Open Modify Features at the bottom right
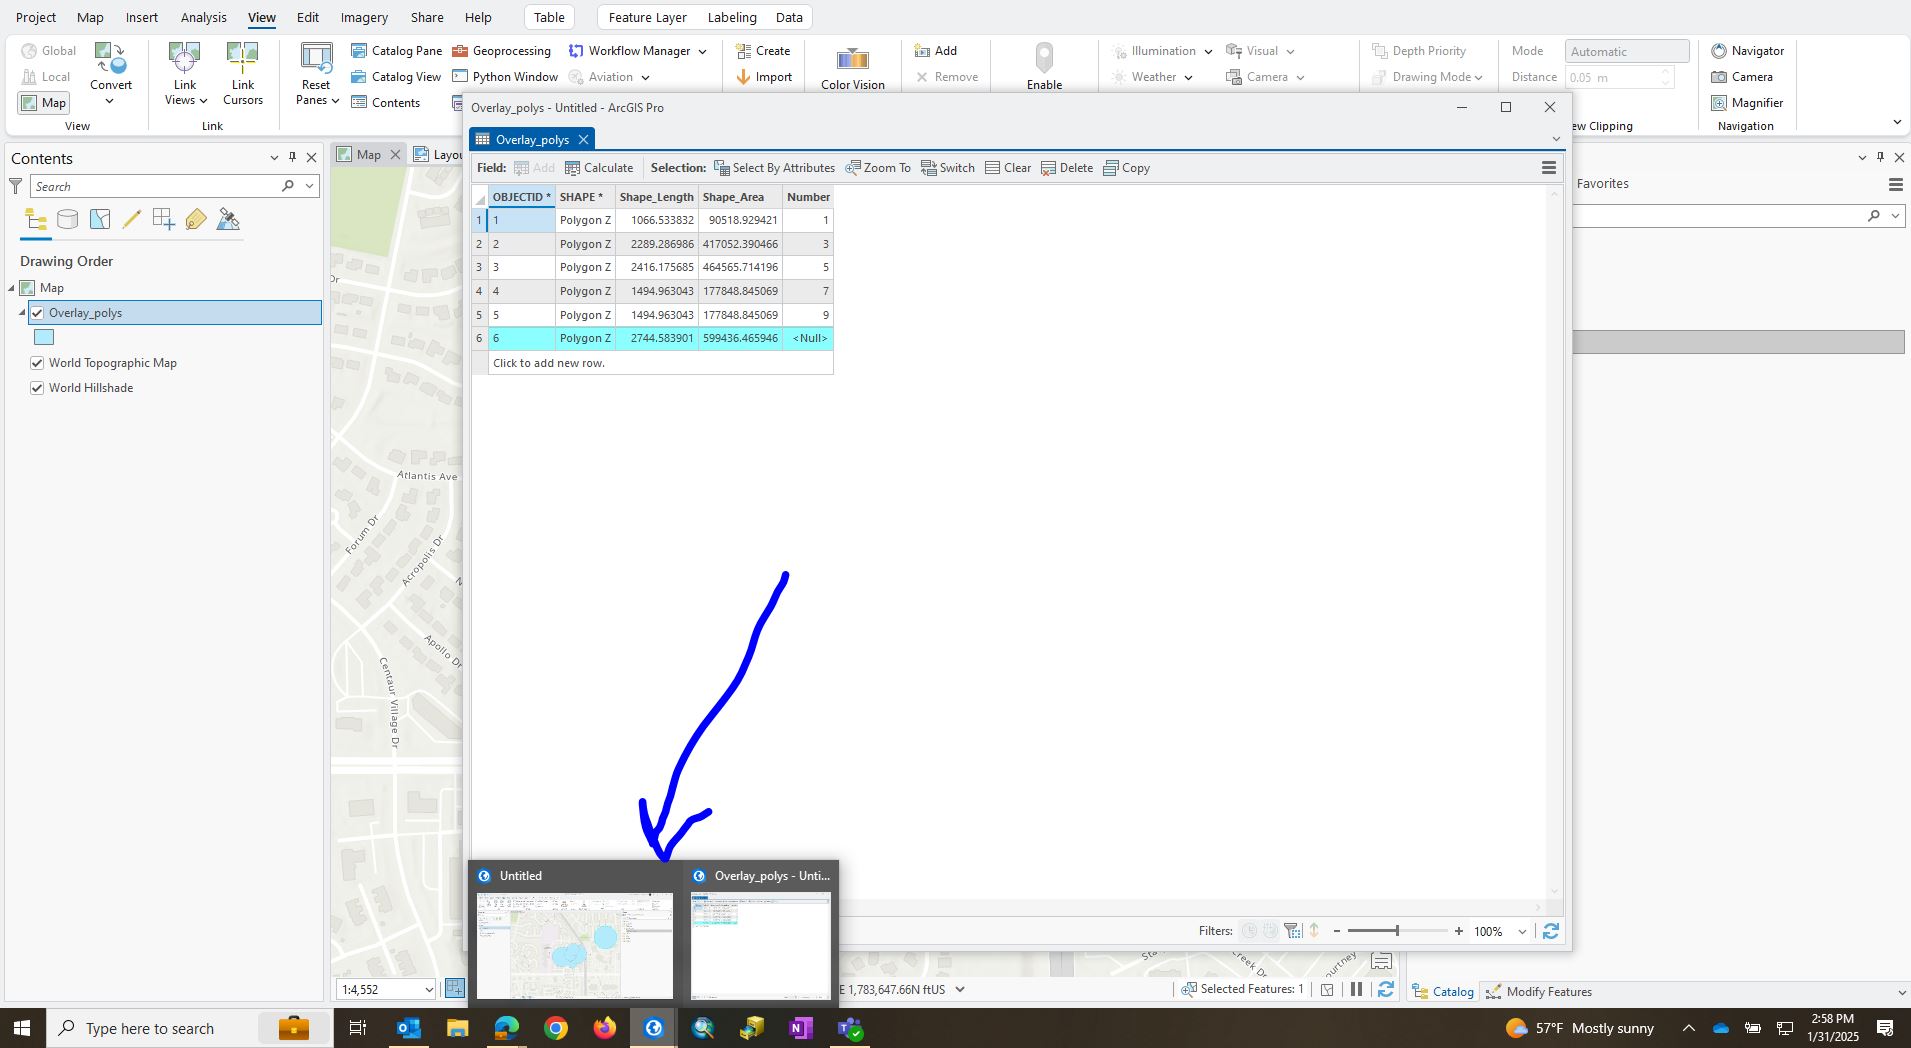 [x=1546, y=991]
